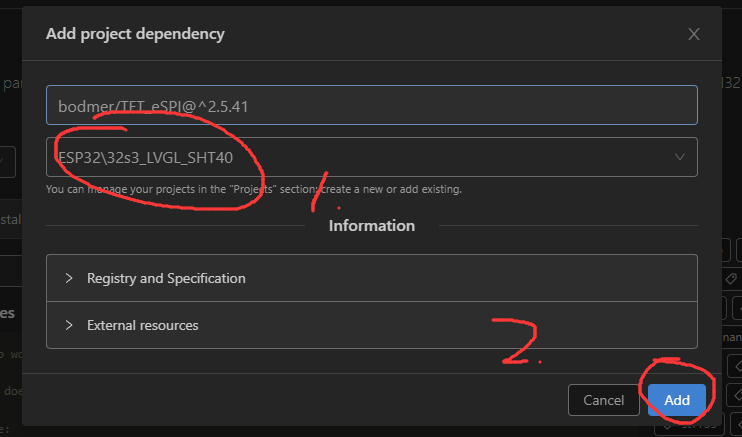Click the External resources chevron icon
The width and height of the screenshot is (742, 437).
[69, 325]
